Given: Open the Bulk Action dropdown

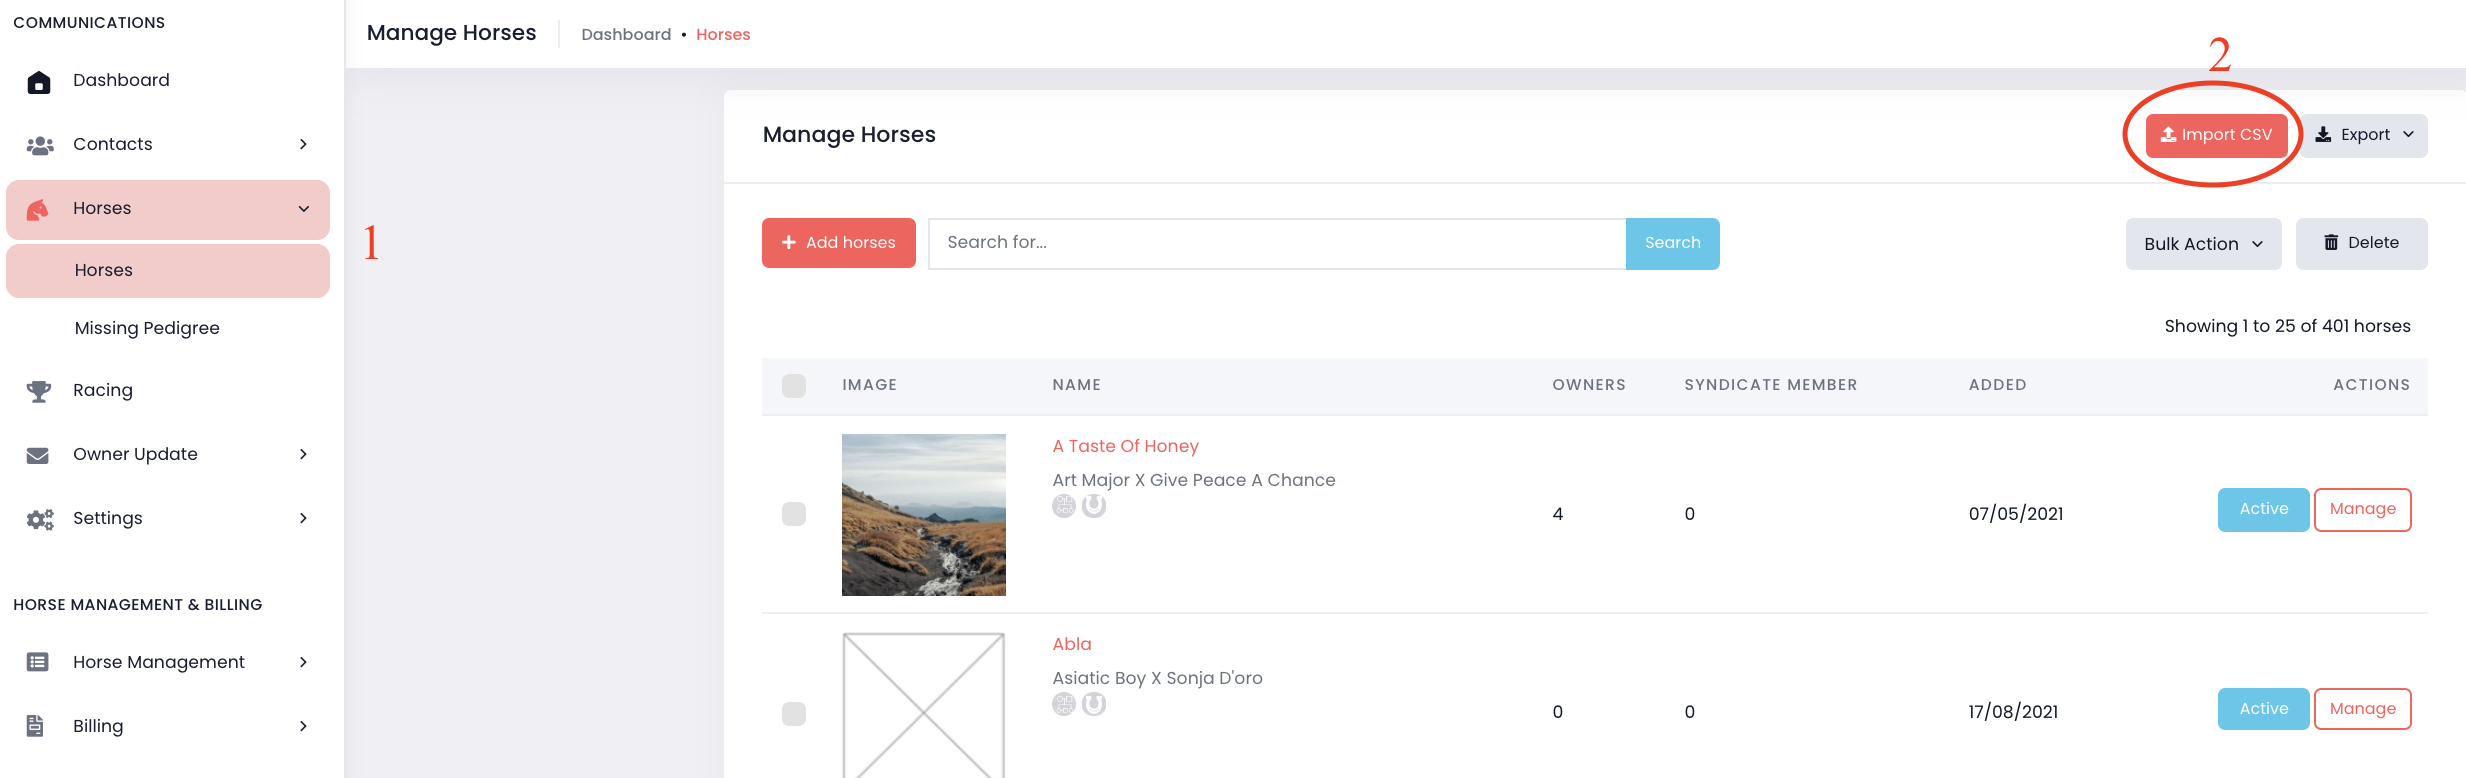Looking at the screenshot, I should 2203,244.
